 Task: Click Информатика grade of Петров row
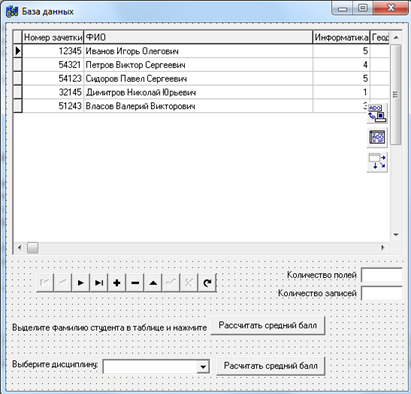[341, 65]
